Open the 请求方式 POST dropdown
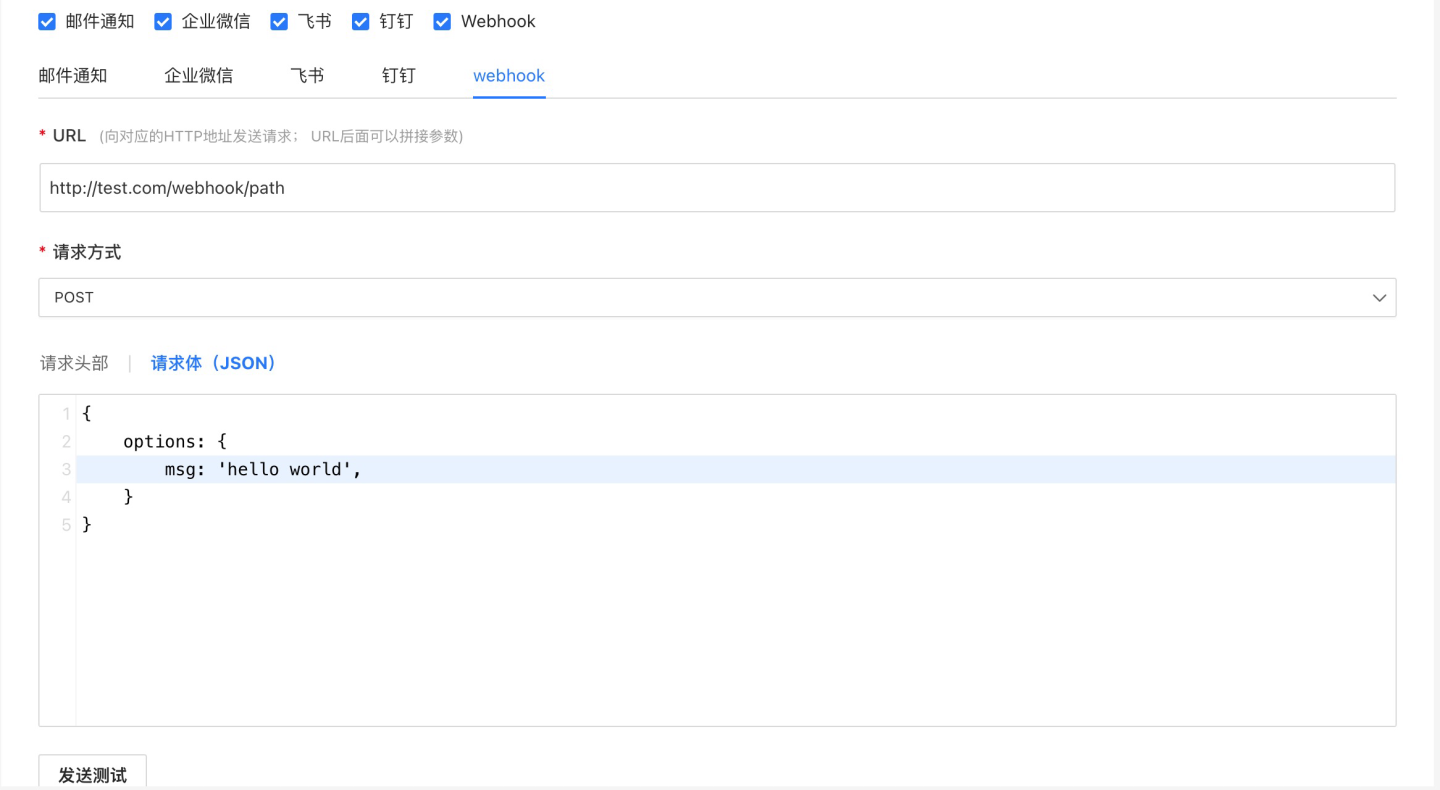Viewport: 1440px width, 790px height. [700, 298]
